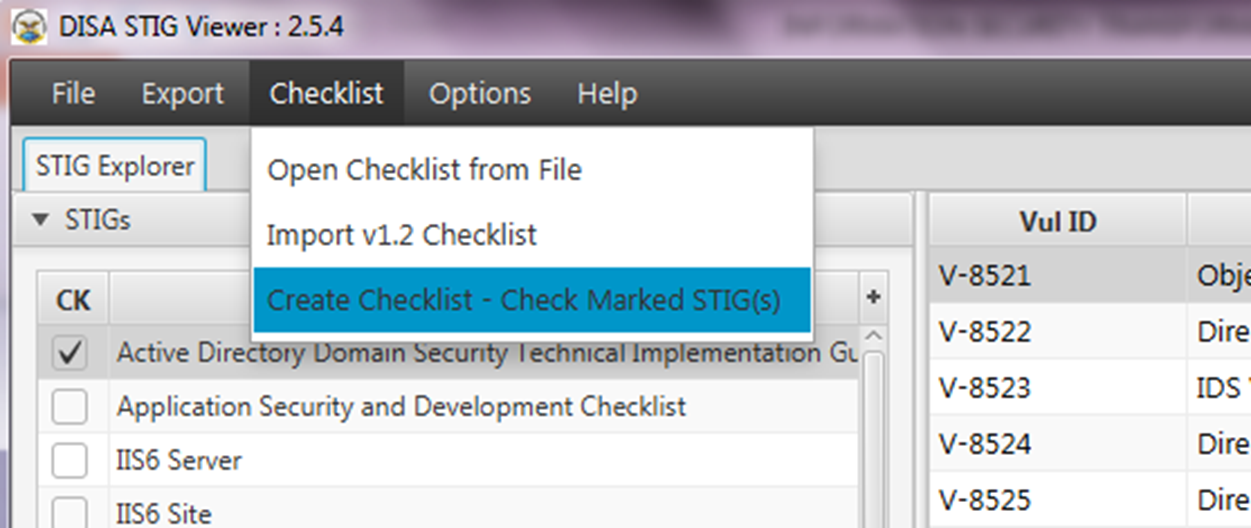
Task: Sort by the CK column header
Action: 73,299
